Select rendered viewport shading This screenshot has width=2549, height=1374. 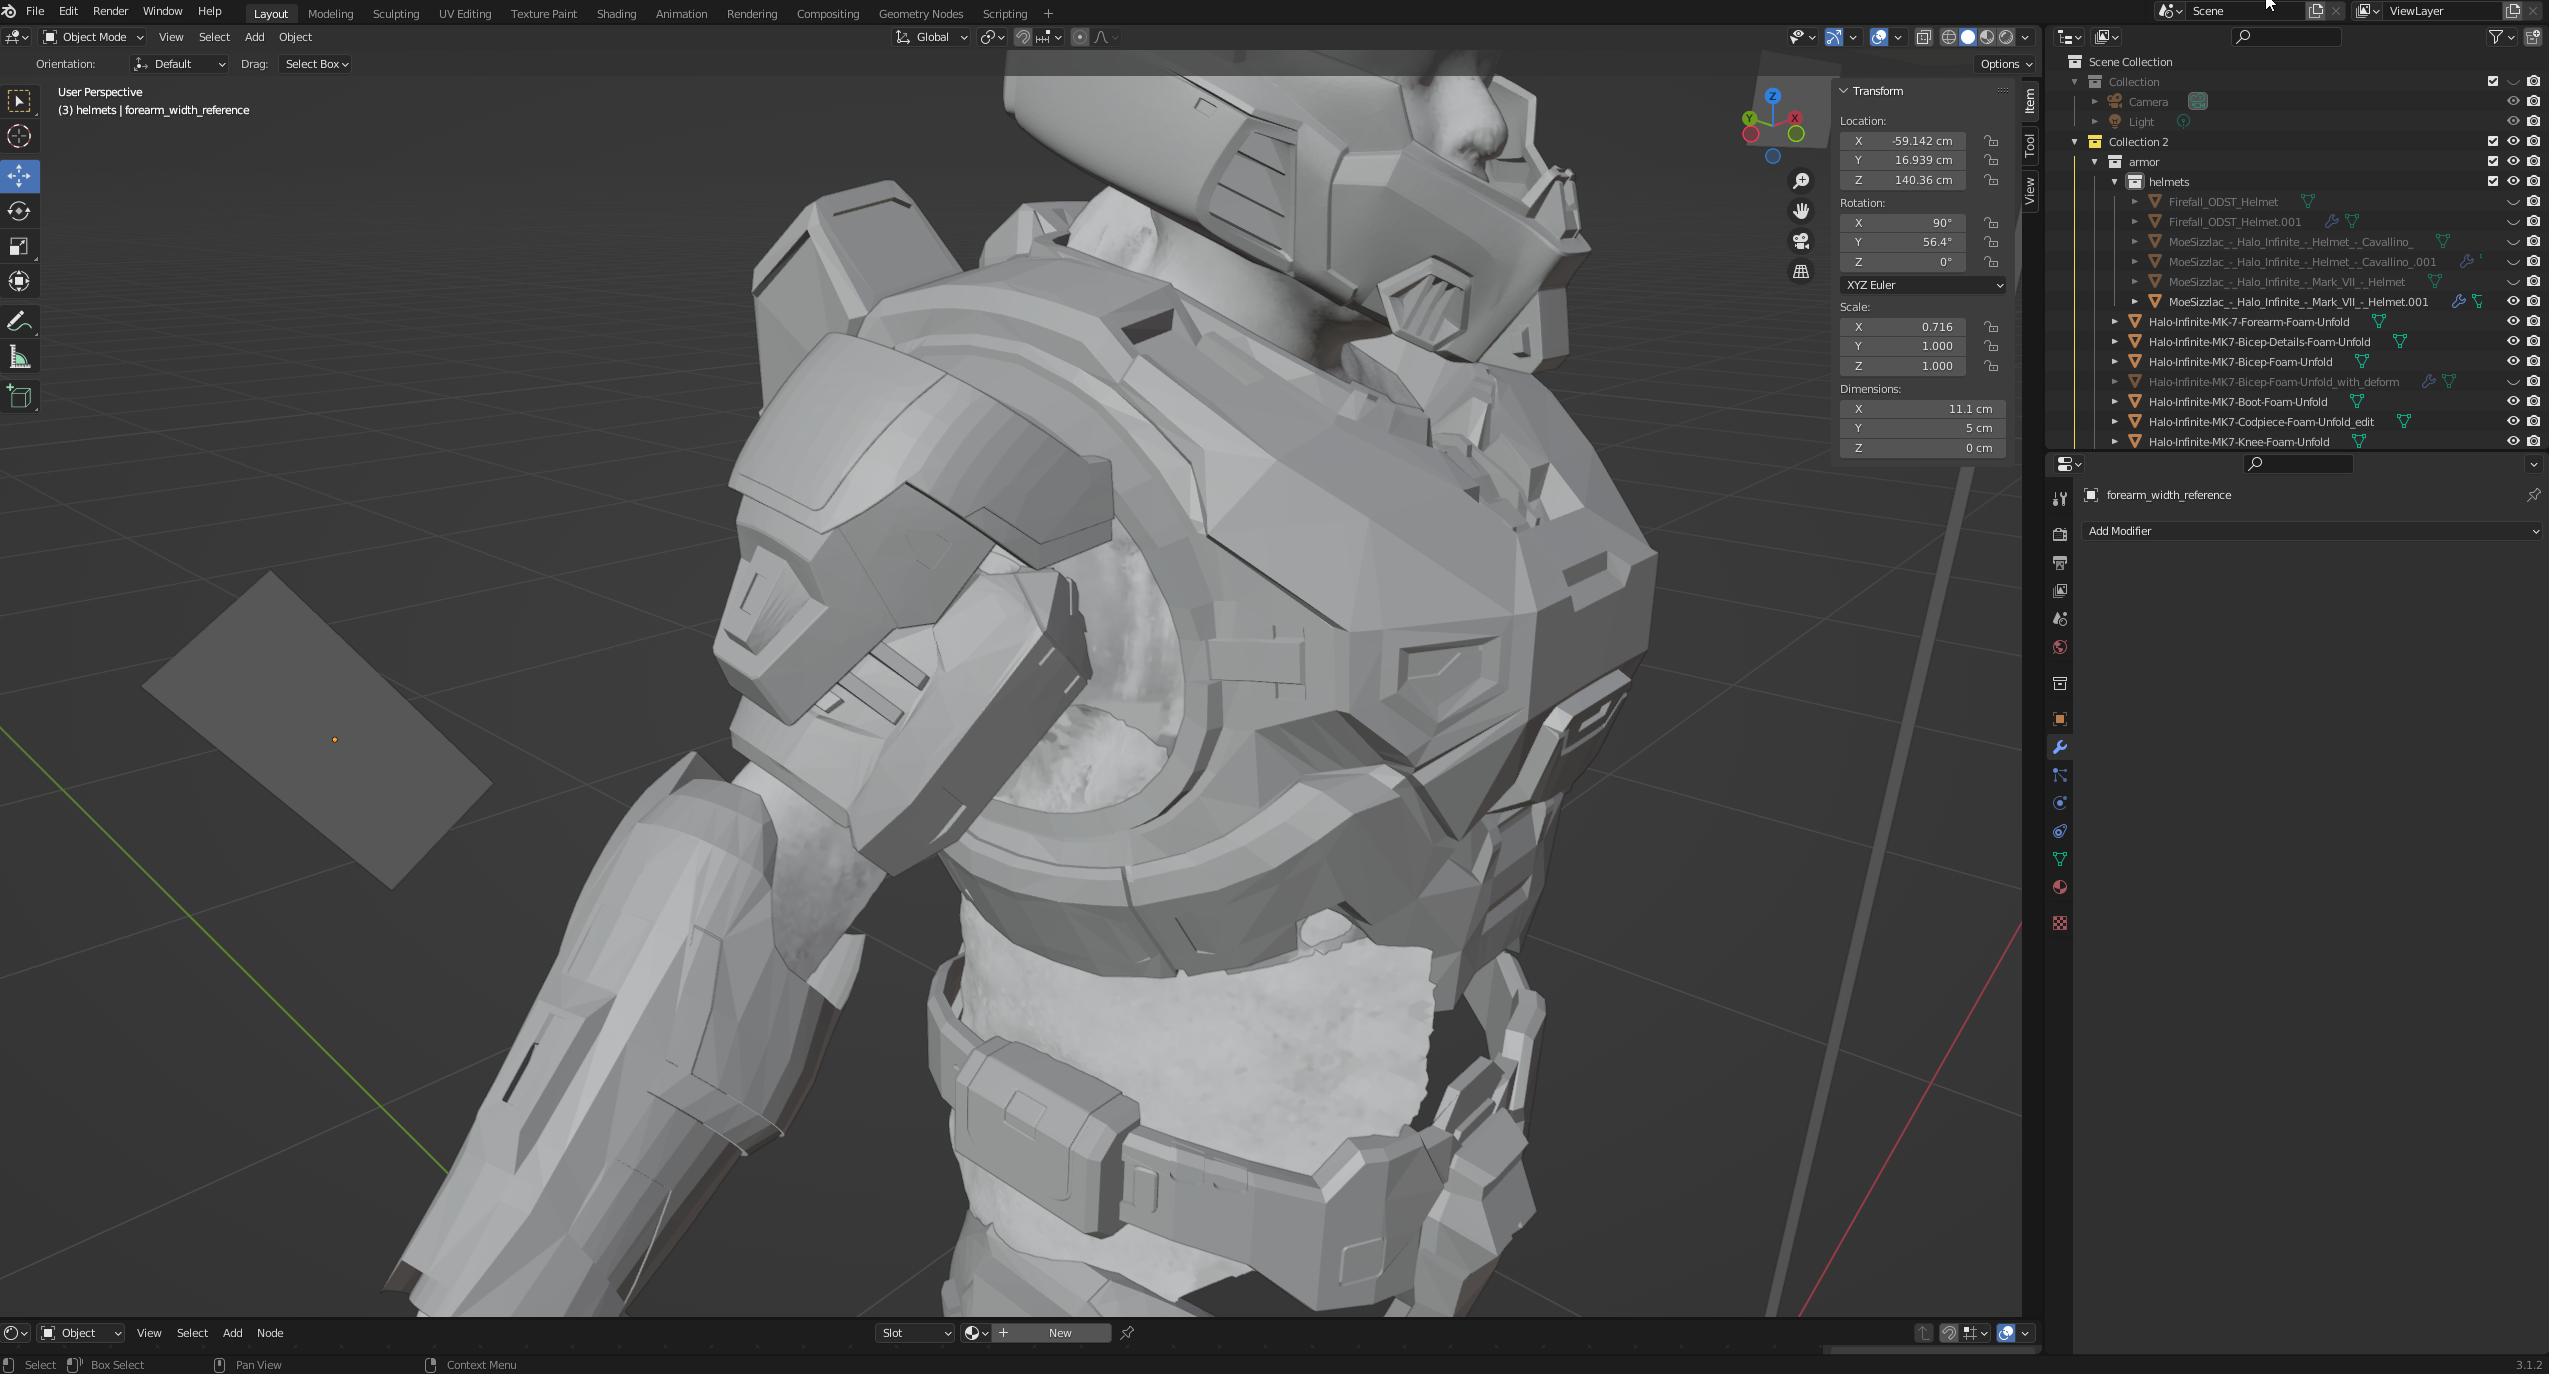point(2006,37)
